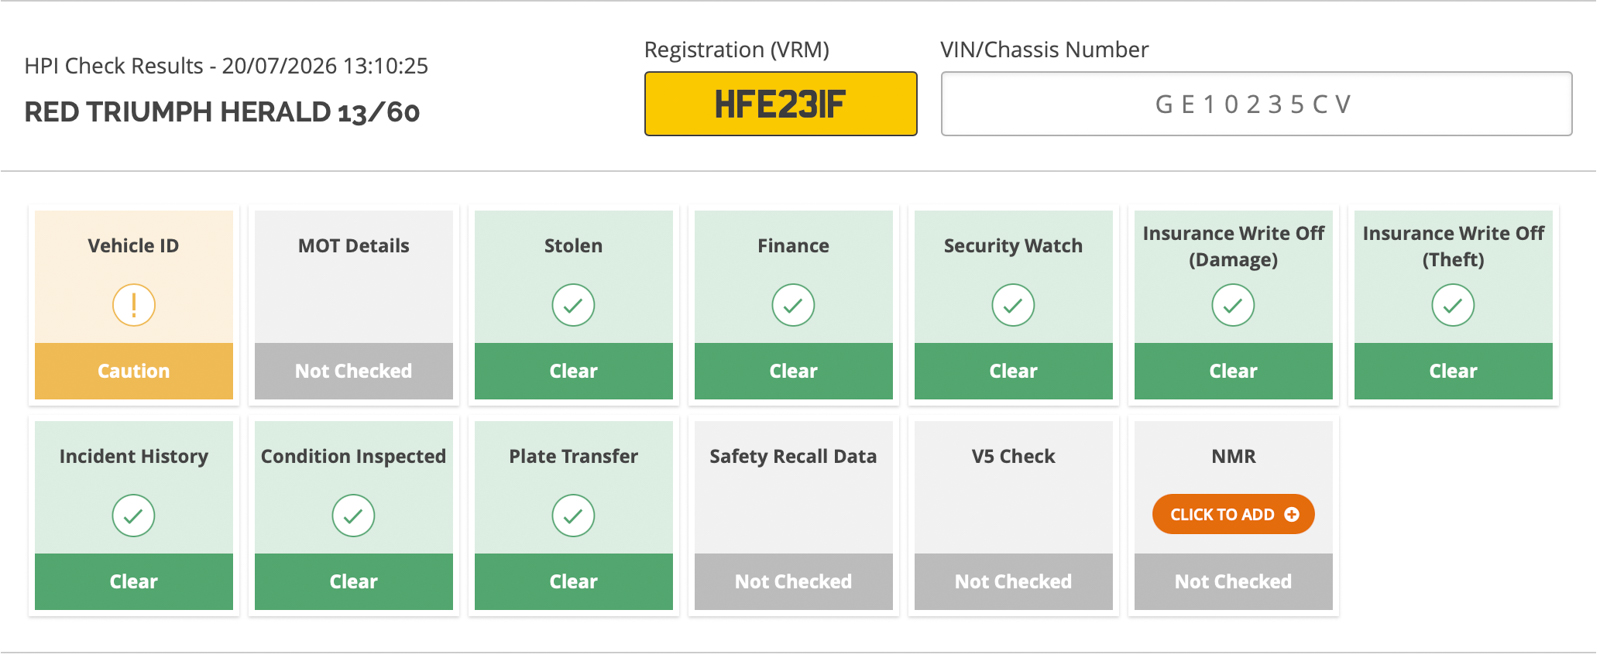This screenshot has width=1600, height=658.
Task: Click the Stolen Clear status bar
Action: [x=574, y=371]
